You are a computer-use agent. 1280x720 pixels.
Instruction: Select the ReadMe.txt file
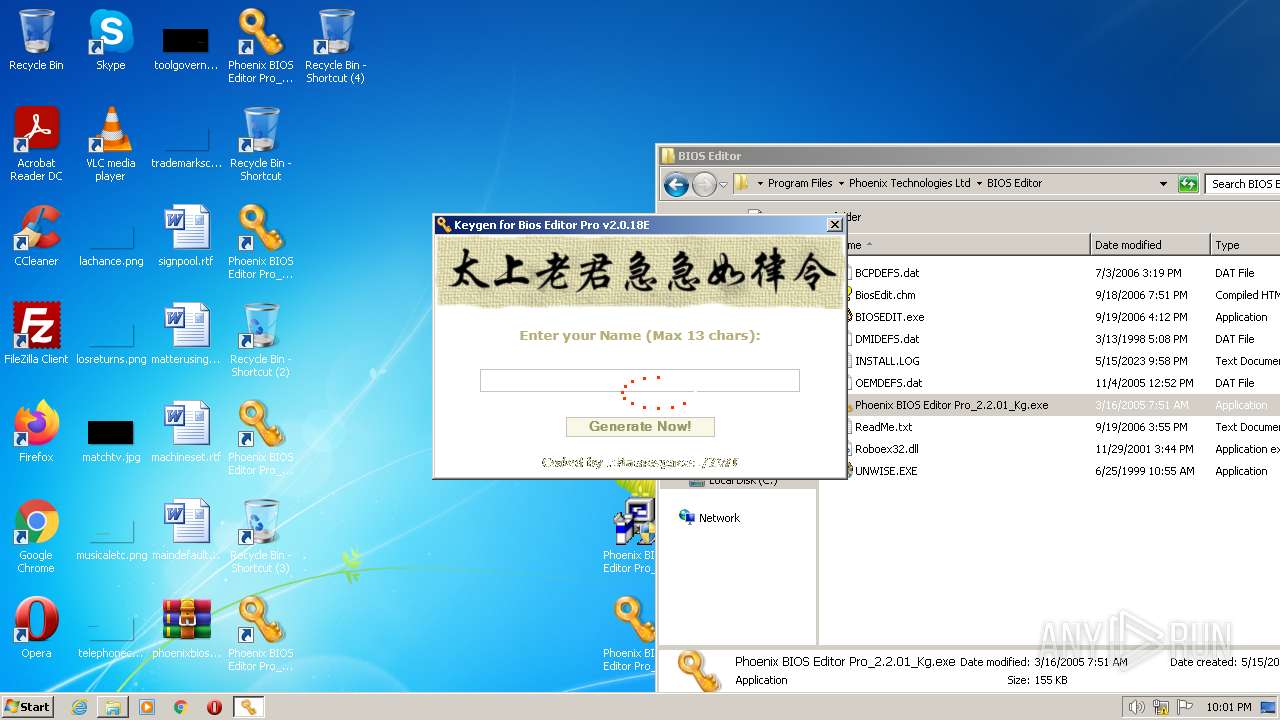(x=883, y=427)
